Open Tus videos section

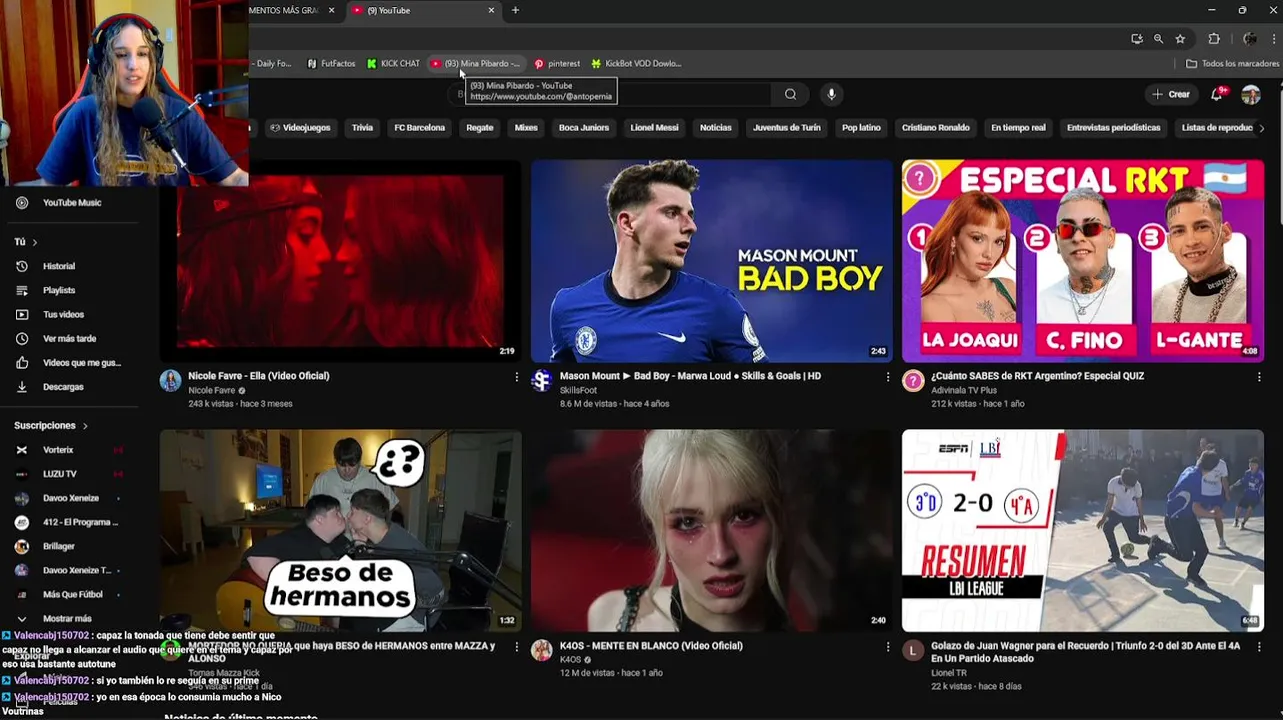(x=62, y=314)
